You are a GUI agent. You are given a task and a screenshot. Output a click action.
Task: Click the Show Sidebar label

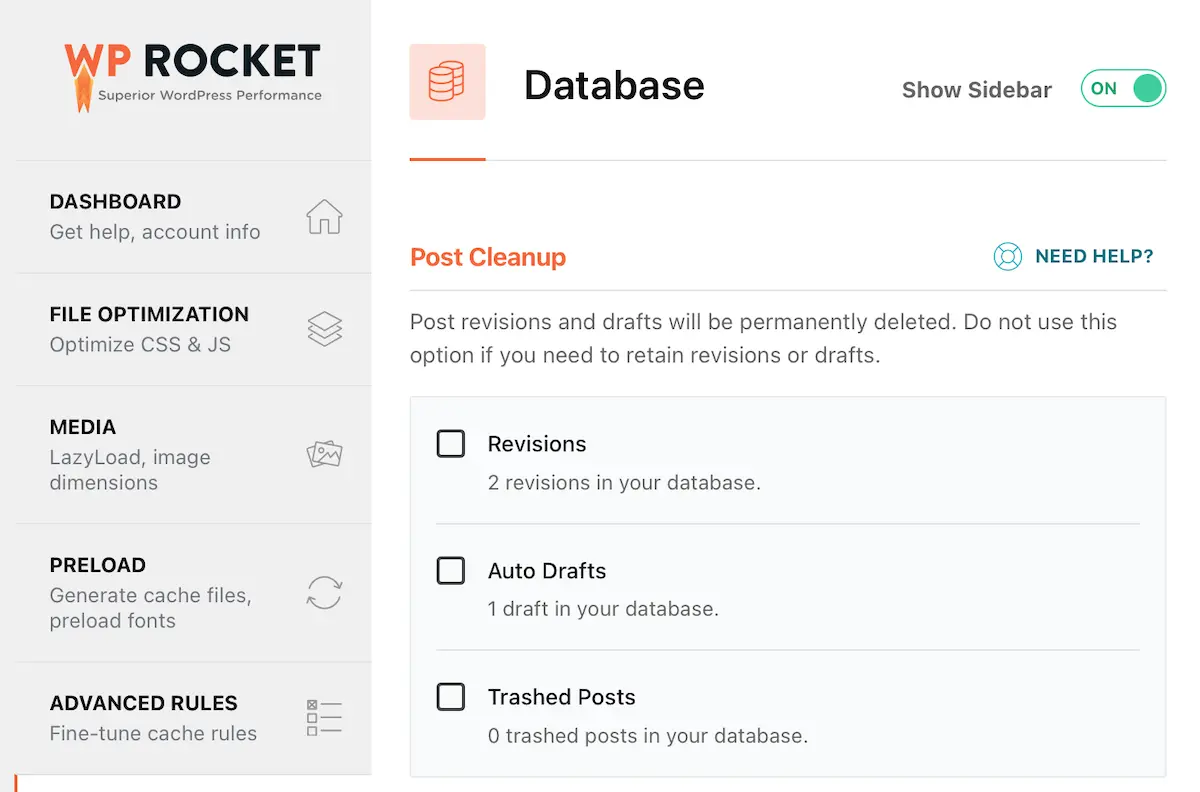tap(976, 90)
